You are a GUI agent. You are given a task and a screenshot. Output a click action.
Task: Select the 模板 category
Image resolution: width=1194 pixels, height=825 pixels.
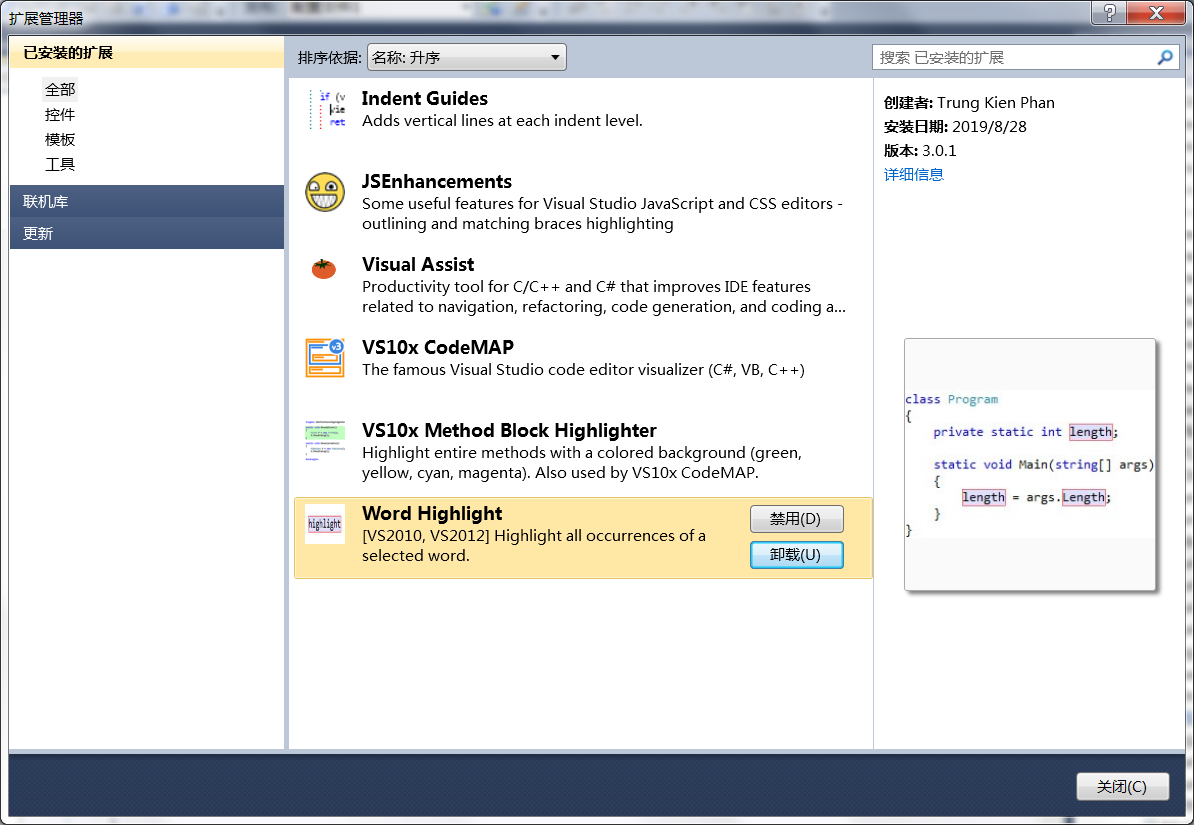pyautogui.click(x=59, y=139)
